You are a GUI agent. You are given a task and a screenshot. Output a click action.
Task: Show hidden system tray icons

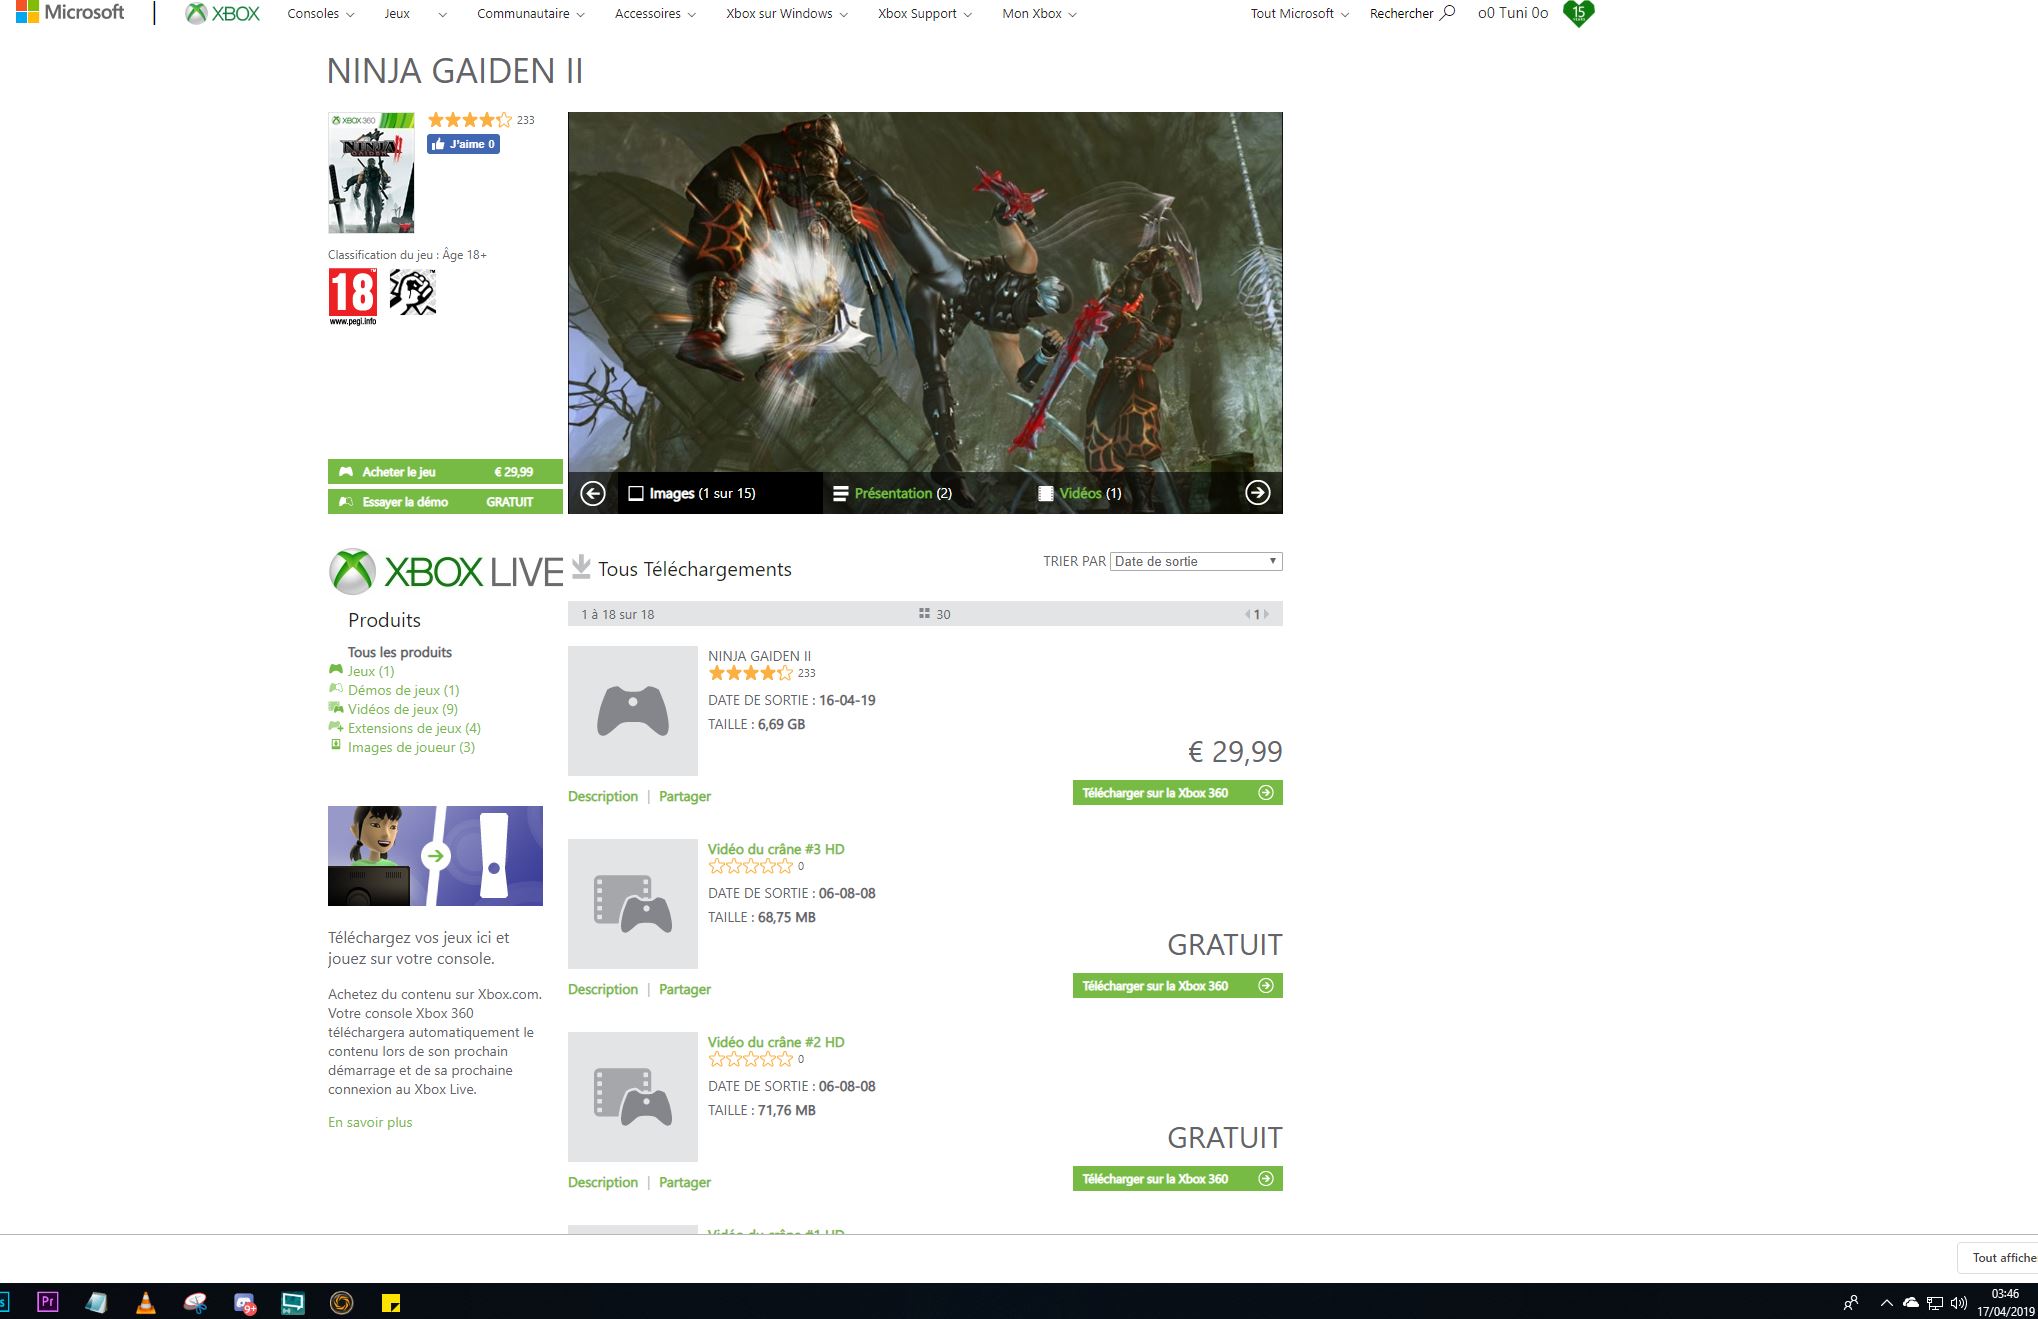[1886, 1303]
